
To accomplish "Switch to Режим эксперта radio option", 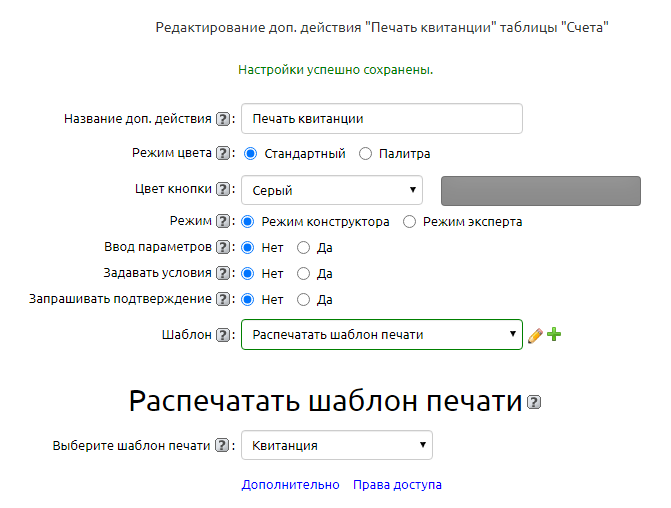I will (409, 222).
